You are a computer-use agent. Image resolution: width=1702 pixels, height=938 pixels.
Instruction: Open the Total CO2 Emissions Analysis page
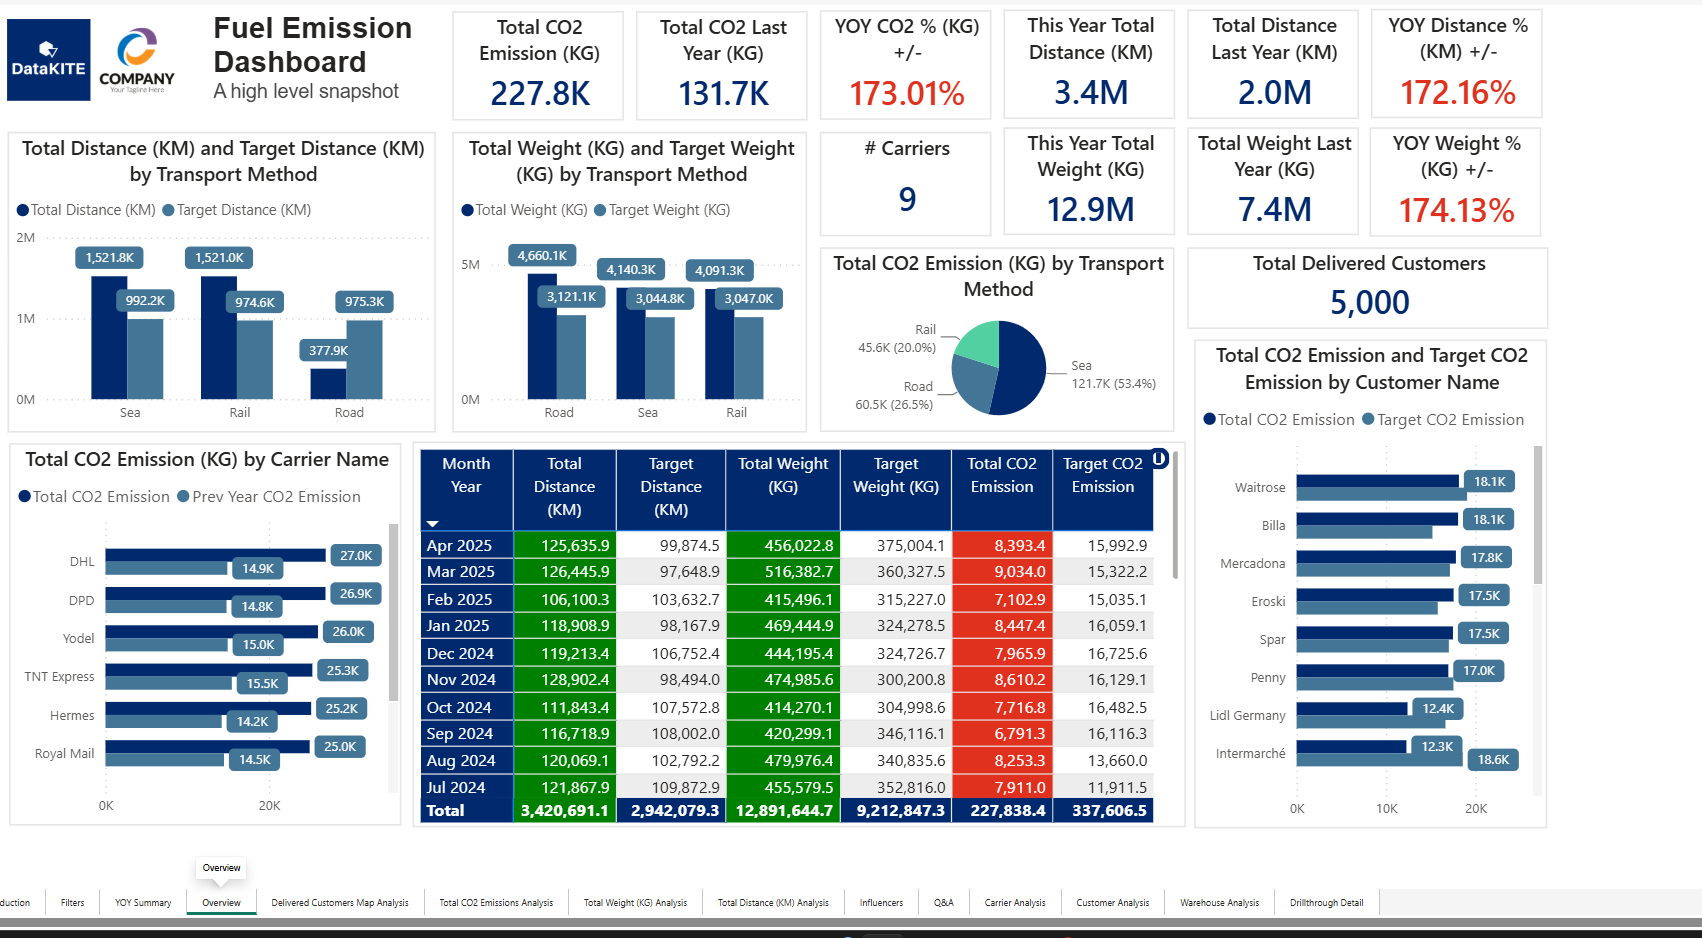coord(496,902)
